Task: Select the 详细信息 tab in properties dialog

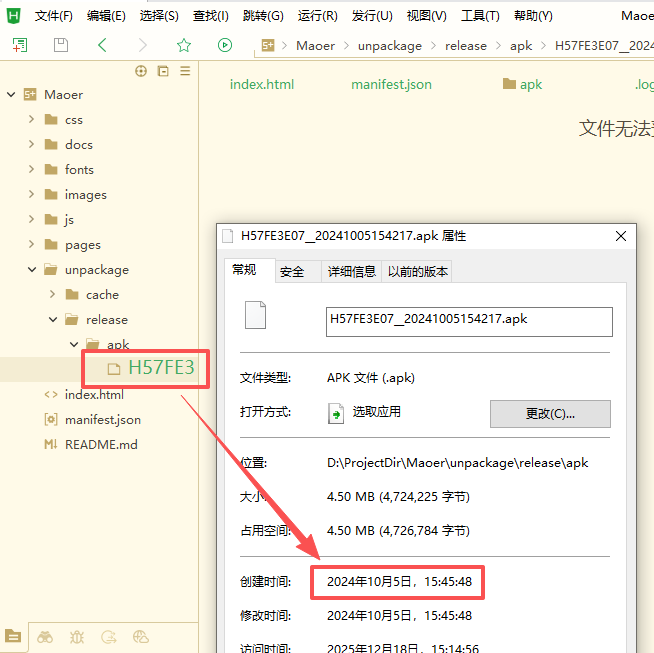Action: click(x=351, y=272)
